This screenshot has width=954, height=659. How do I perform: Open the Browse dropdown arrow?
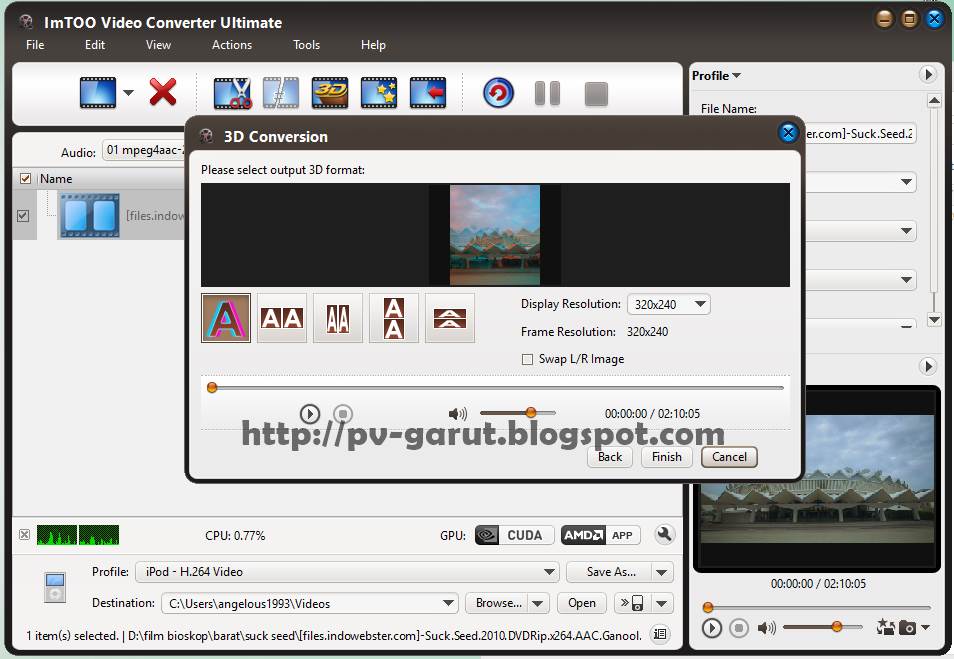538,603
